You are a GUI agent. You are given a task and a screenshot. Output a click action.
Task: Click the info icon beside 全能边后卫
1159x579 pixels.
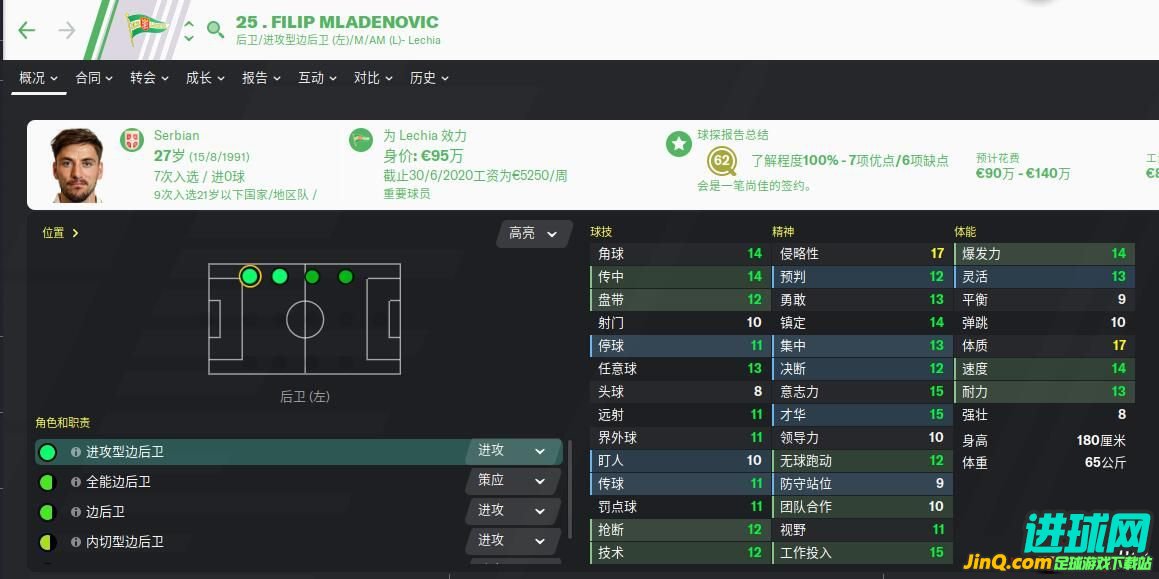point(75,482)
